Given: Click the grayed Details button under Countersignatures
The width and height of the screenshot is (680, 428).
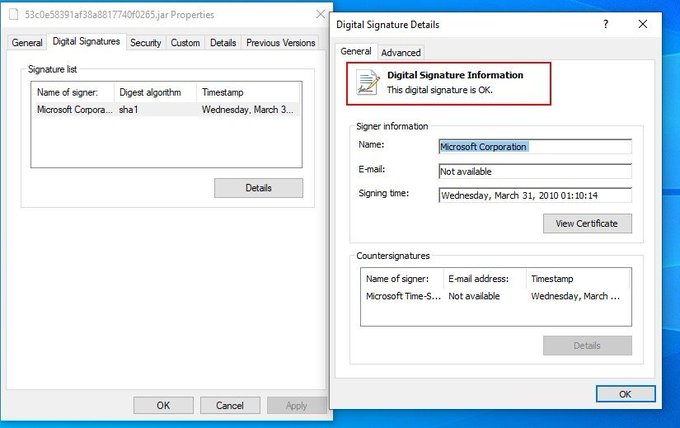Looking at the screenshot, I should tap(587, 346).
